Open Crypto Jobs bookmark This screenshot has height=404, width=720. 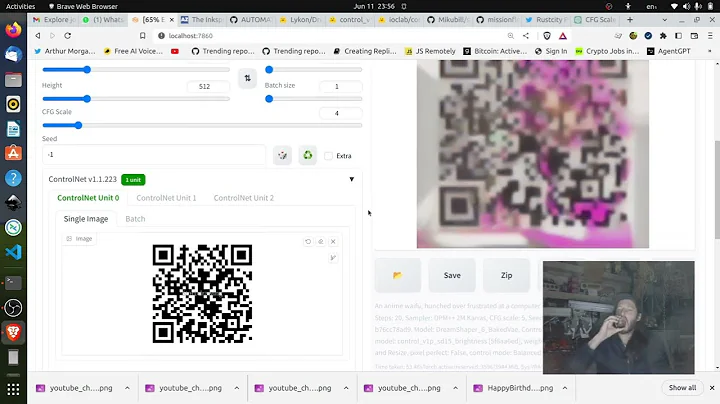[x=607, y=51]
